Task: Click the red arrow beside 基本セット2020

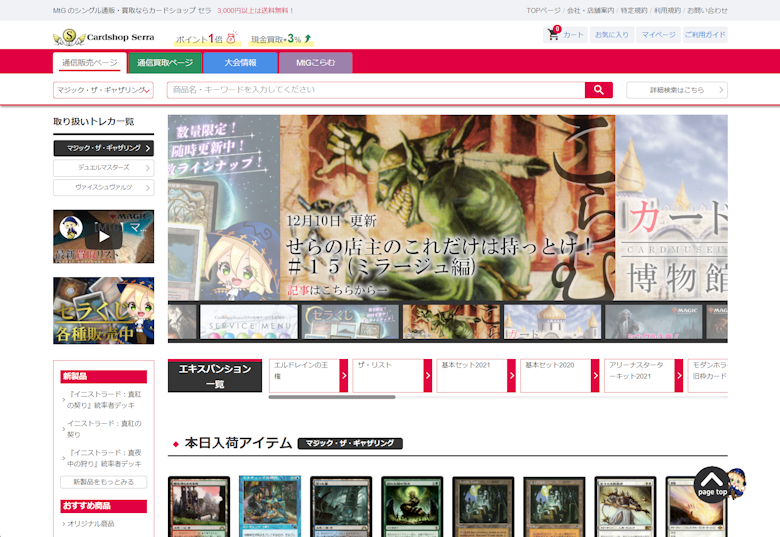Action: pyautogui.click(x=596, y=375)
